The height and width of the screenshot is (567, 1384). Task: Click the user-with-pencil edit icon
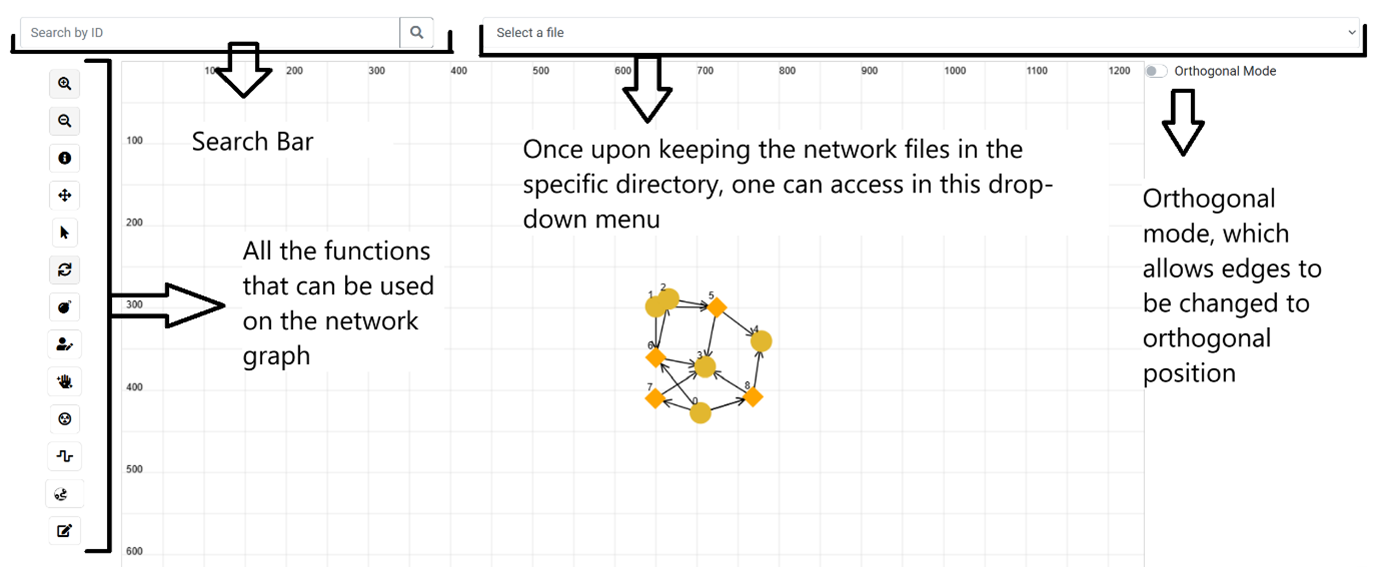pos(65,344)
